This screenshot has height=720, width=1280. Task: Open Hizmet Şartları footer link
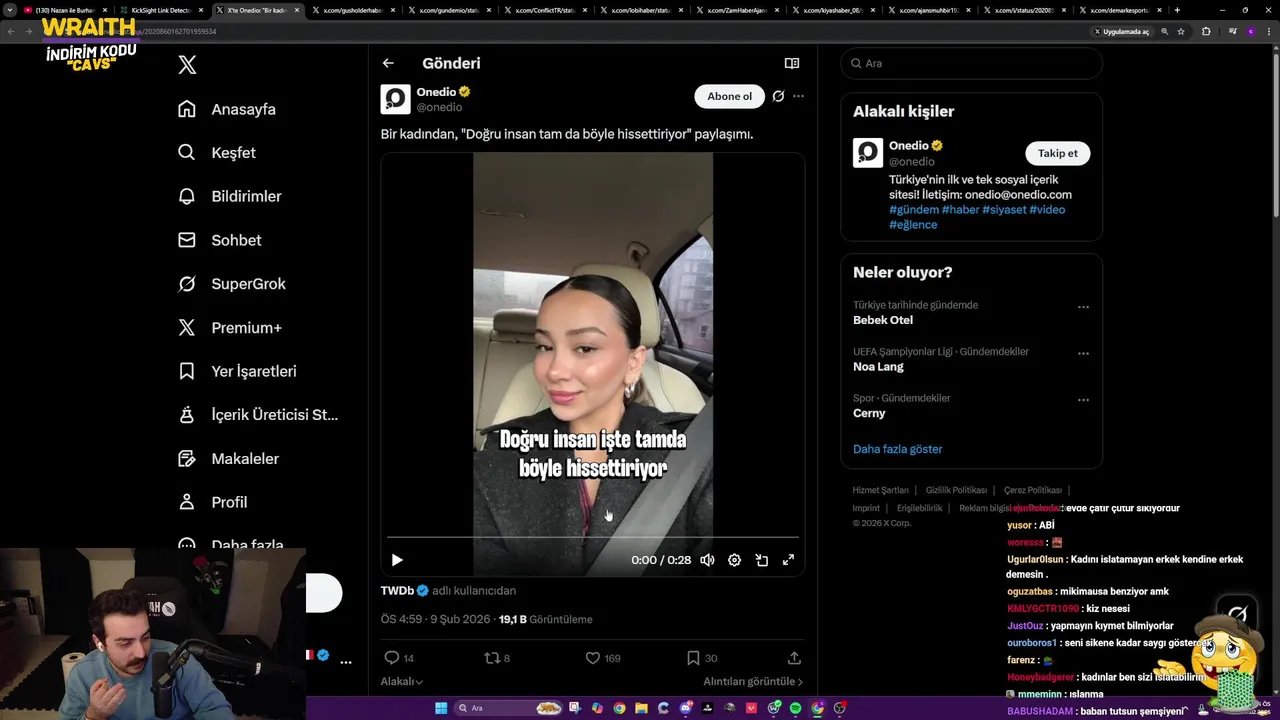click(880, 490)
